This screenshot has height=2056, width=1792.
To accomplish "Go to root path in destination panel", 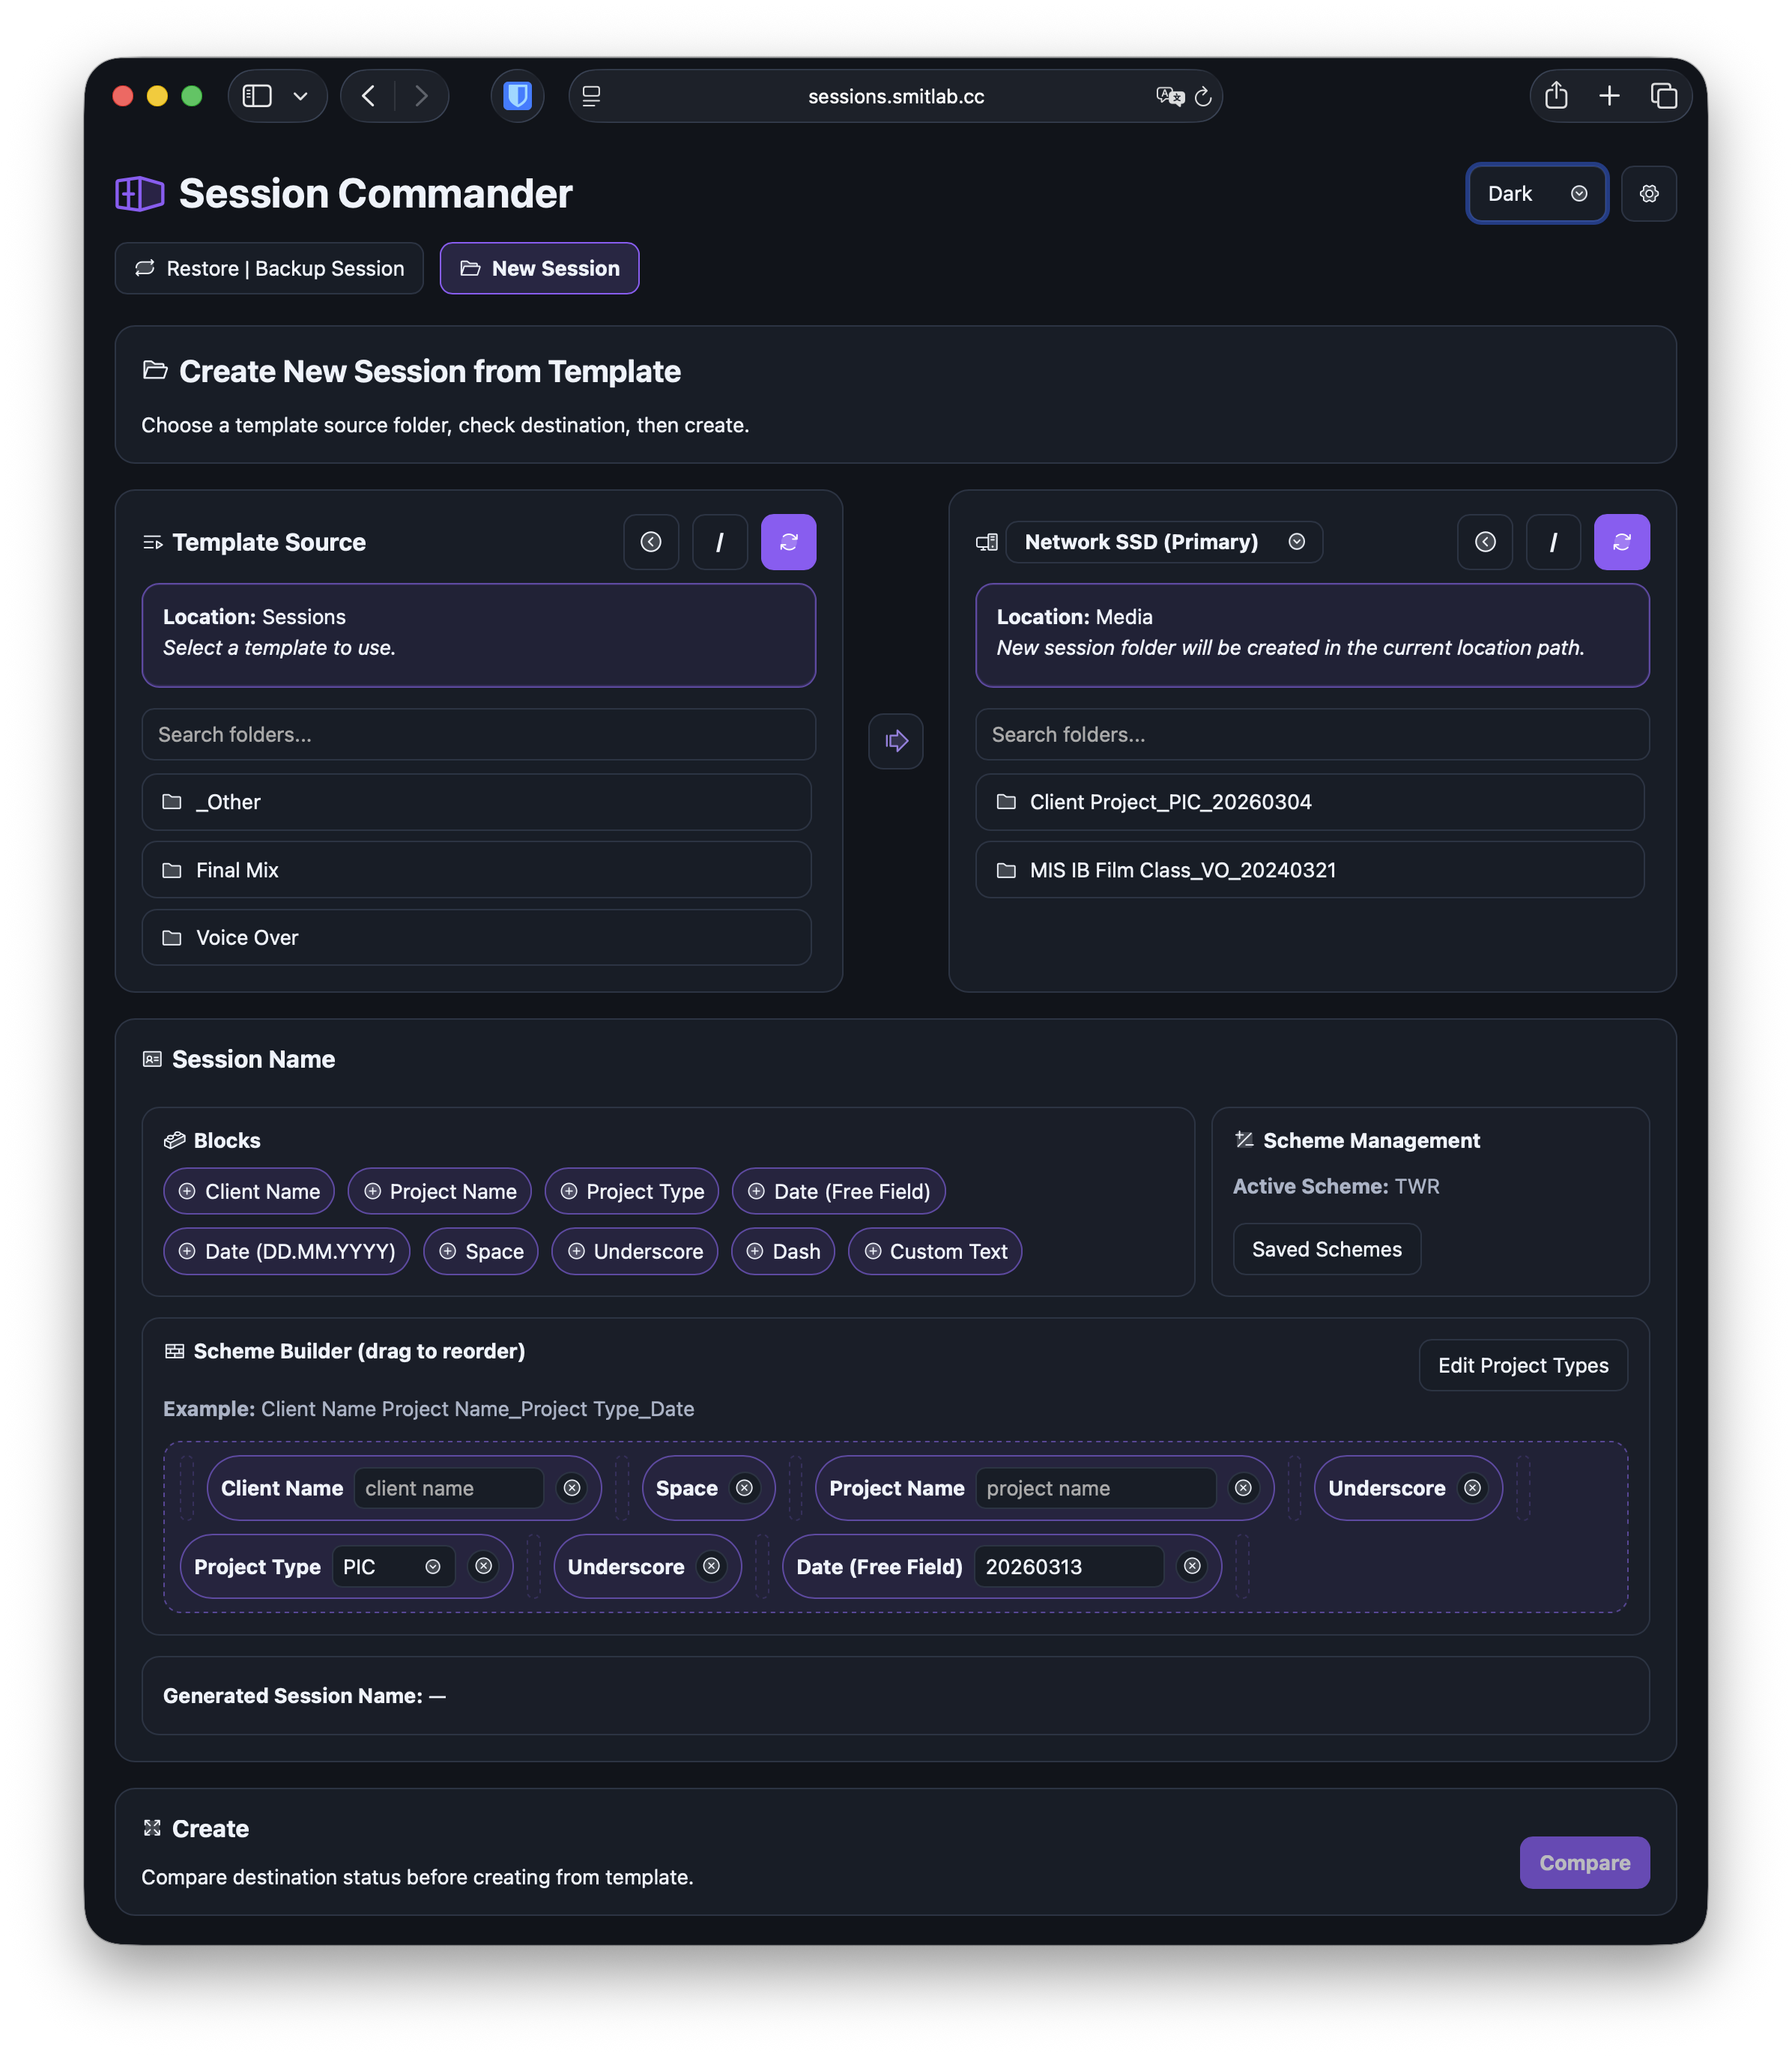I will click(x=1554, y=542).
